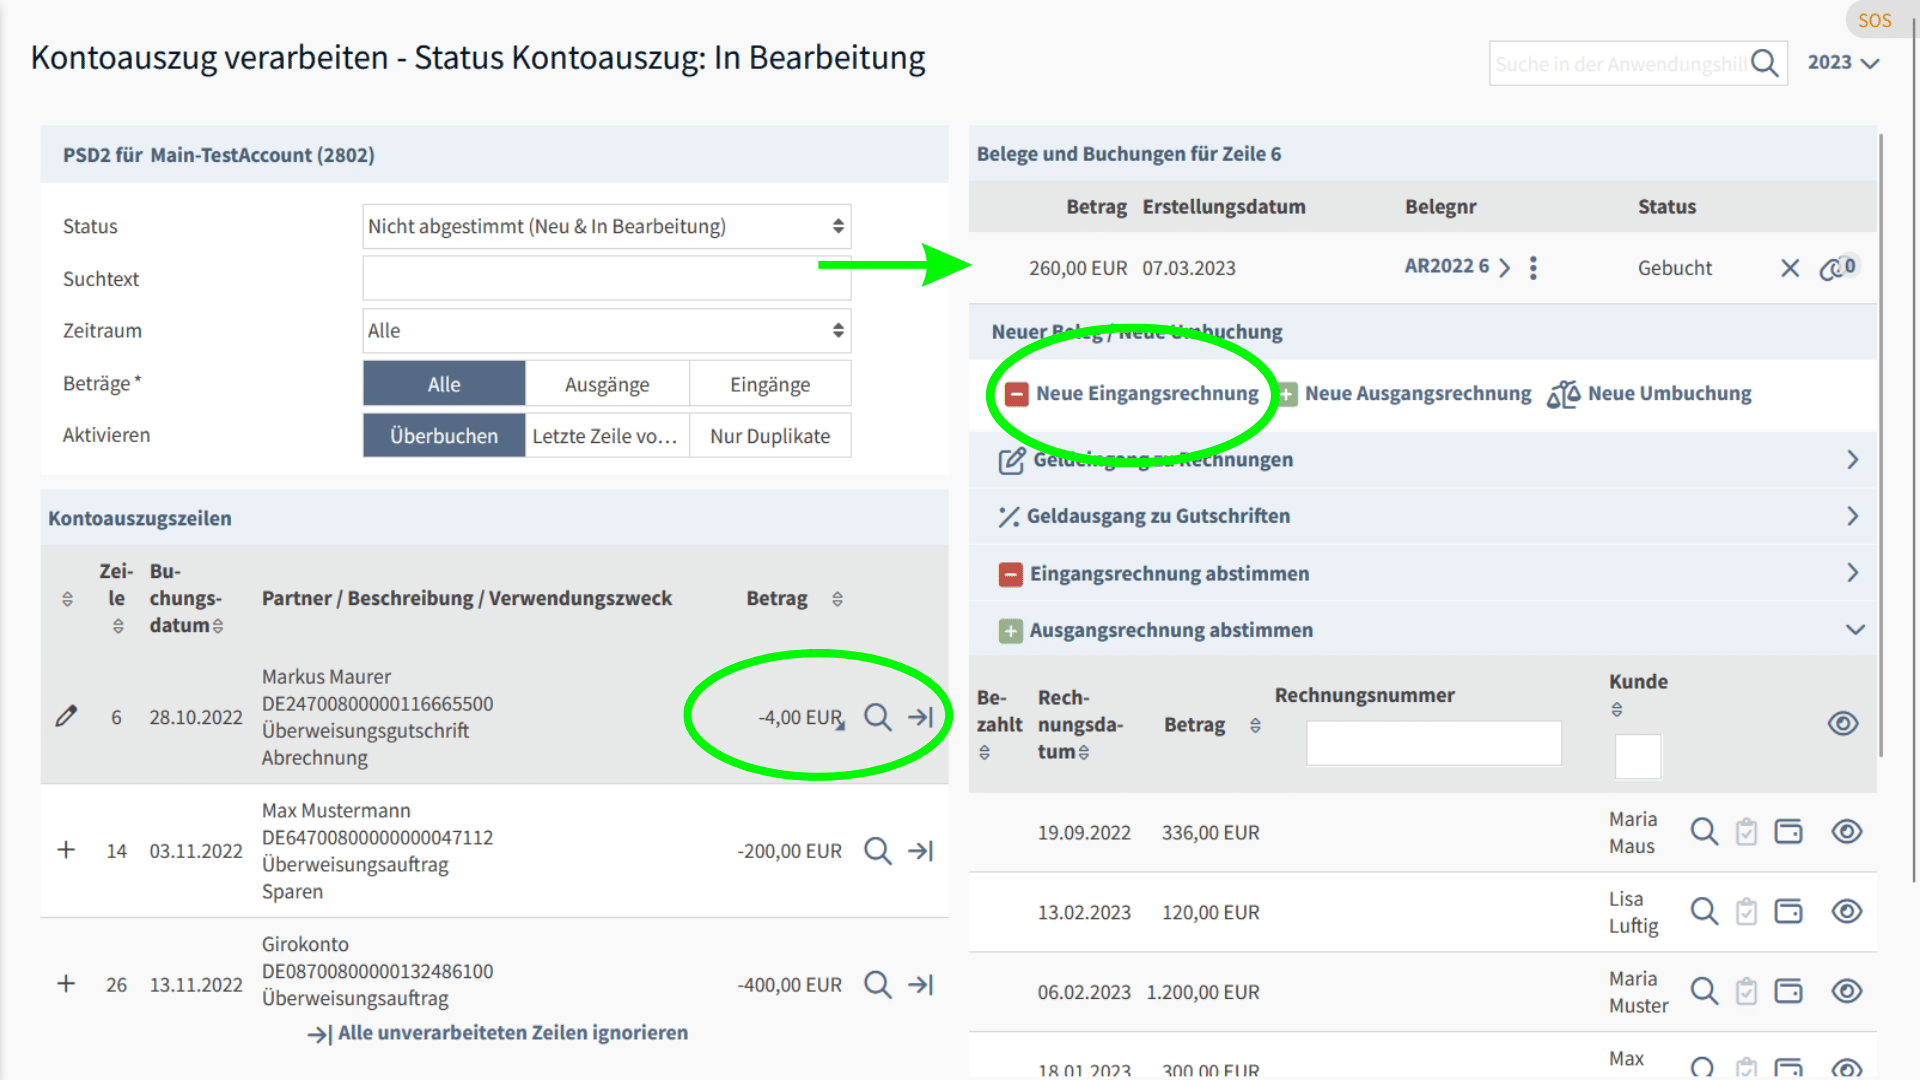Select Eingänge amount filter
Viewport: 1920px width, 1080px height.
769,384
